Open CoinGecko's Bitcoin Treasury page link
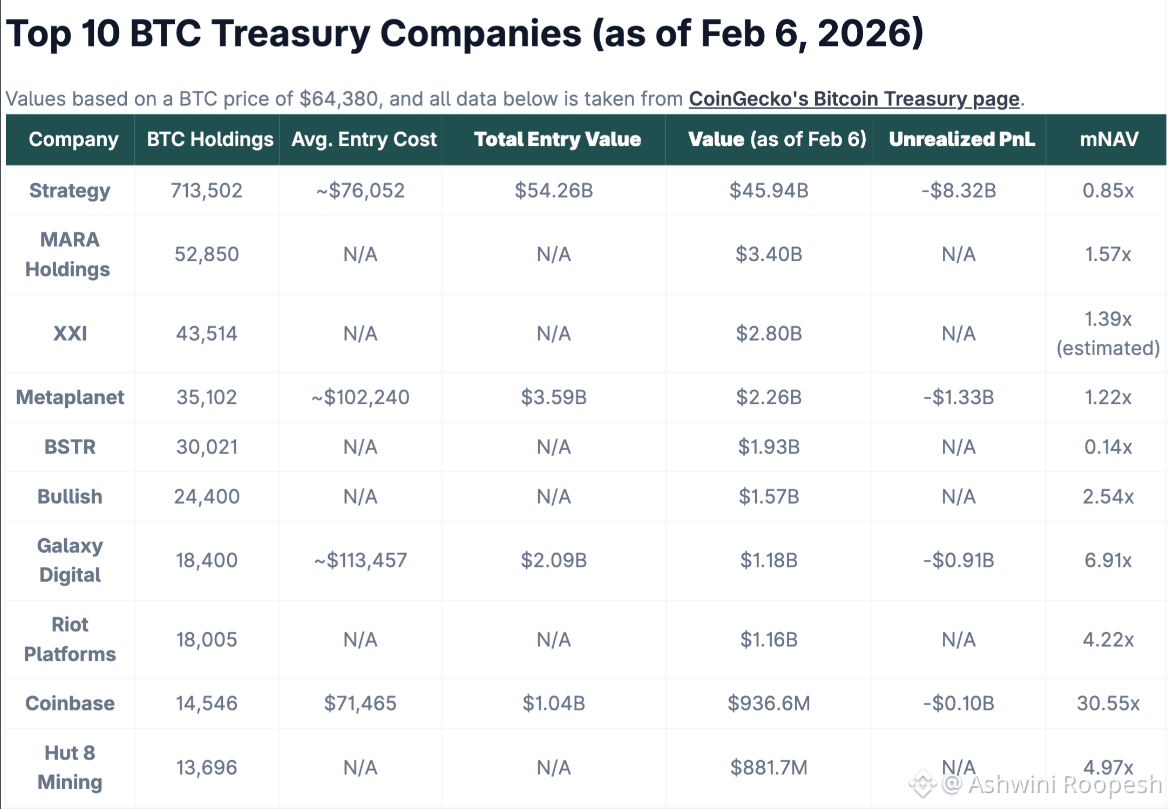Screen dimensions: 1170x809 854,99
